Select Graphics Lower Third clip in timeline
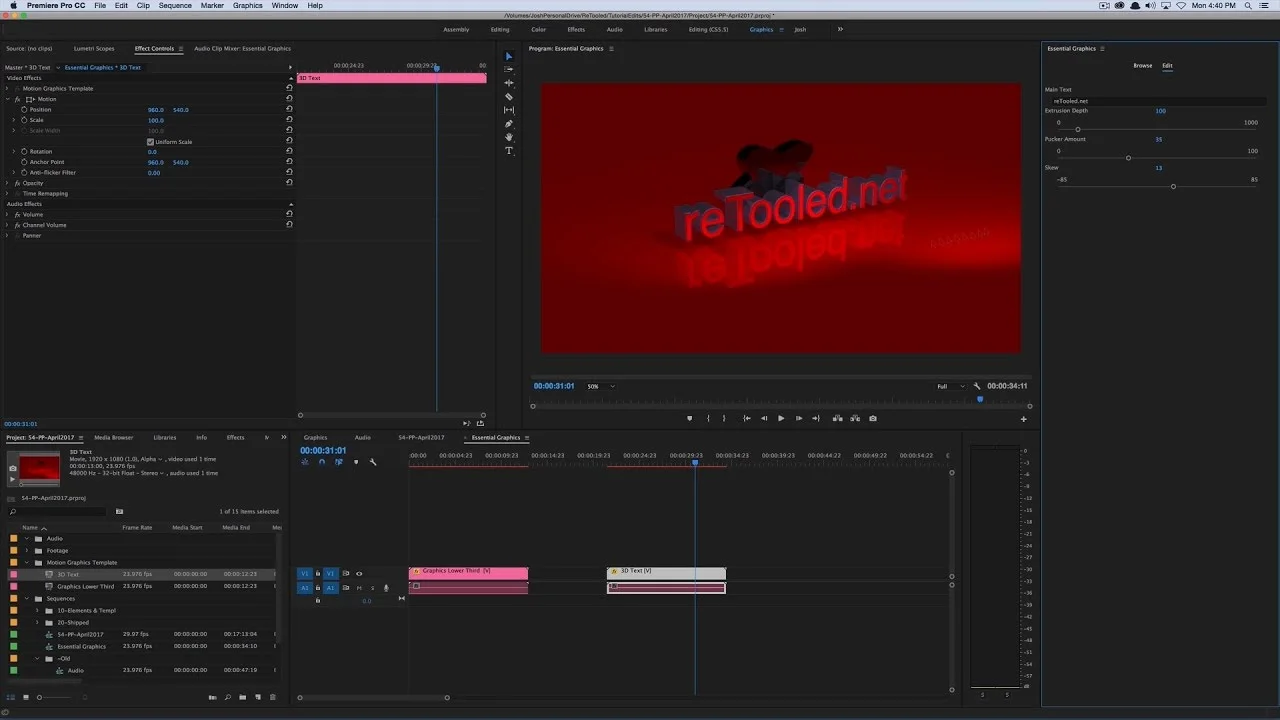Screen dimensions: 1280x720 (x=468, y=573)
